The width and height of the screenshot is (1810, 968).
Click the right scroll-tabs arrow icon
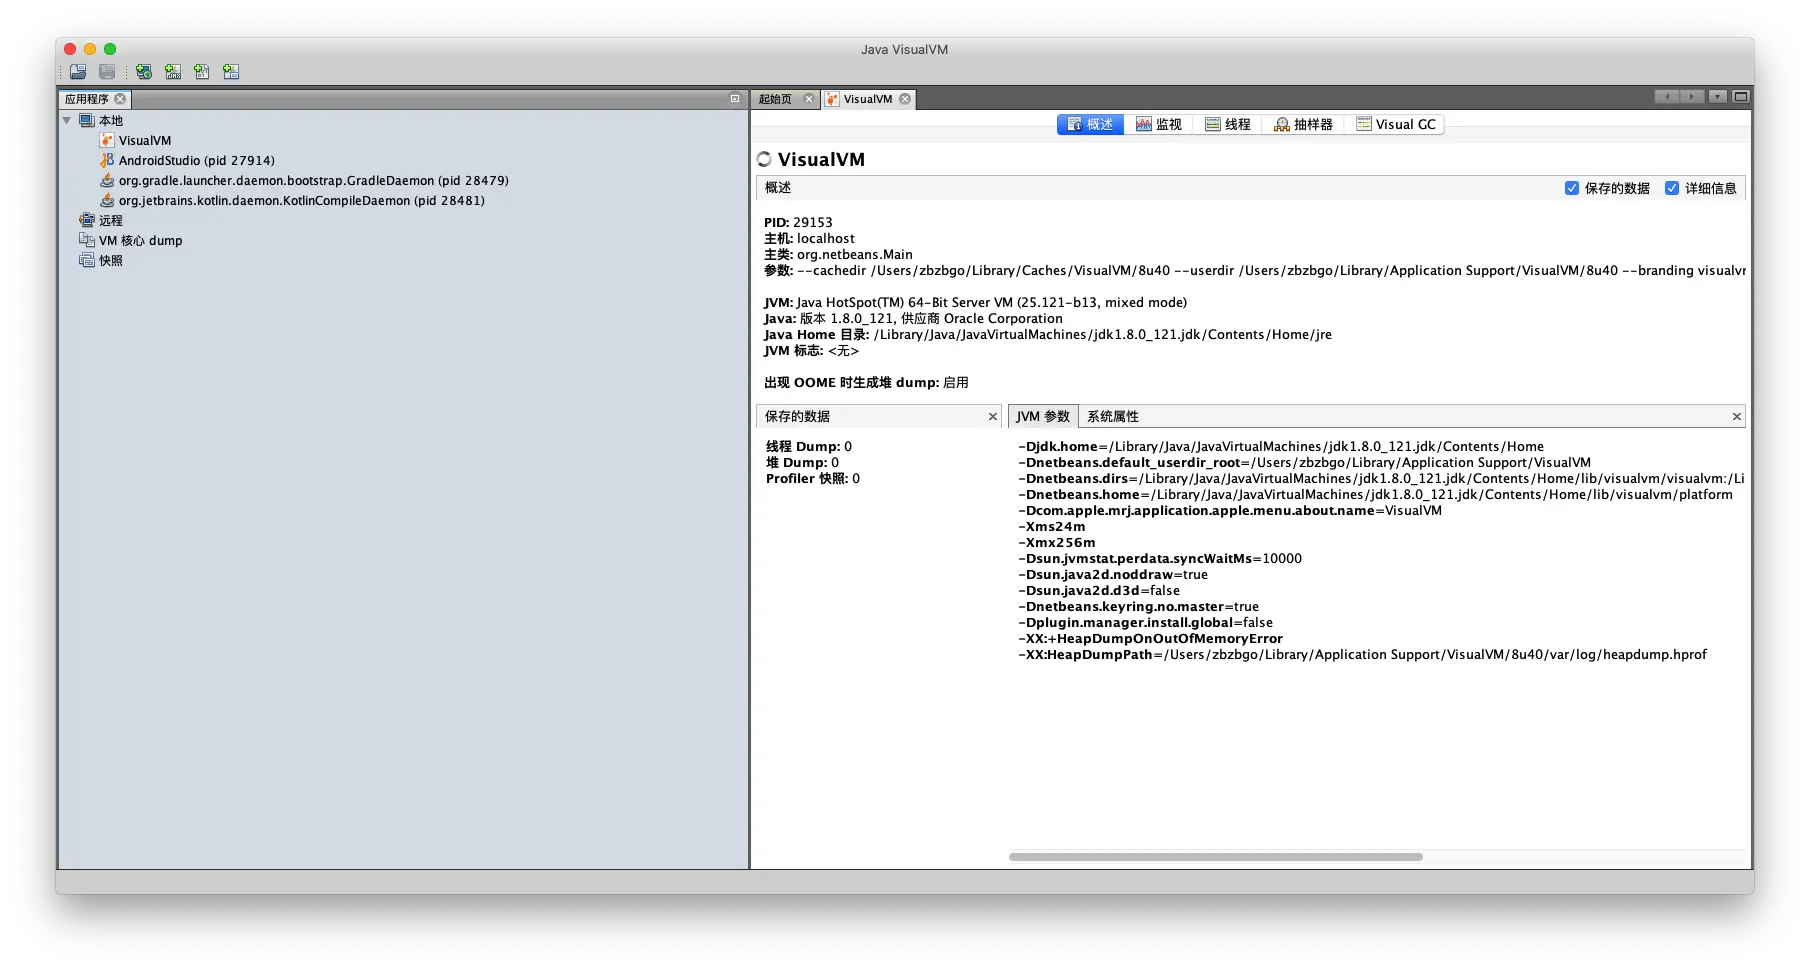(x=1692, y=97)
